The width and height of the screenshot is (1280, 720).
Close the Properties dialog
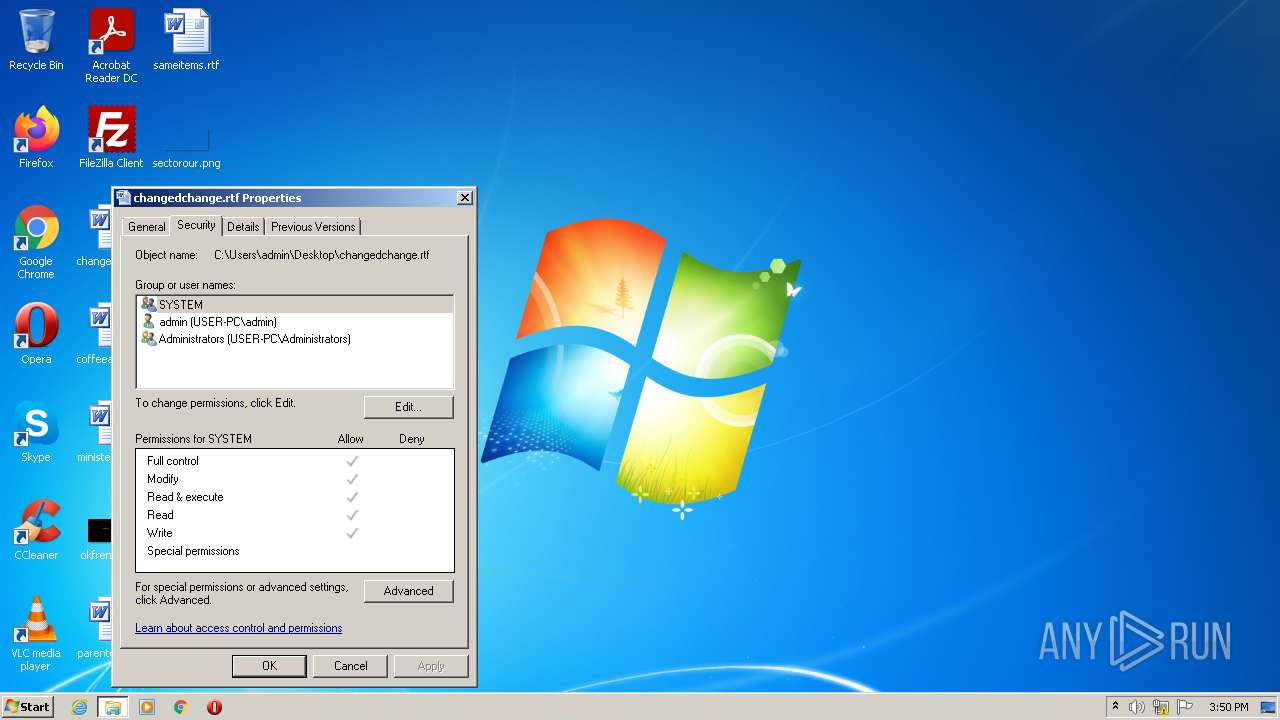point(464,198)
